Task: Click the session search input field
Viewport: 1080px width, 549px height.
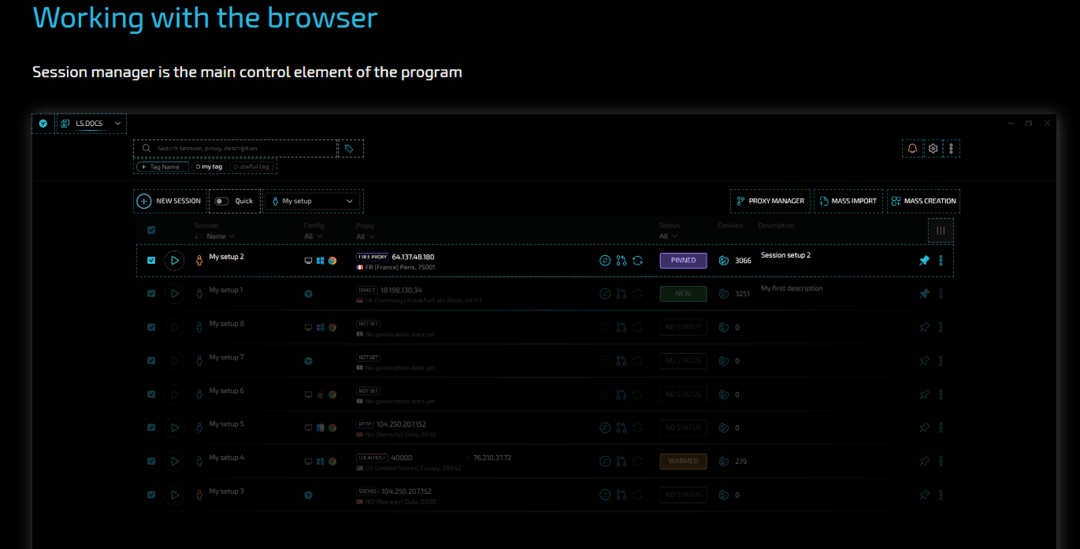Action: click(240, 148)
